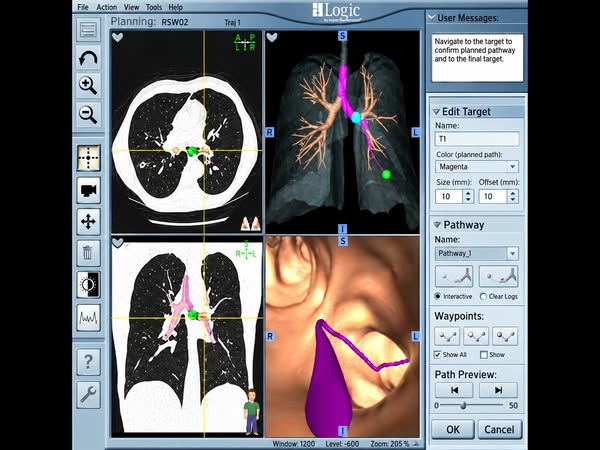Click the Traj 1 label

pos(233,23)
